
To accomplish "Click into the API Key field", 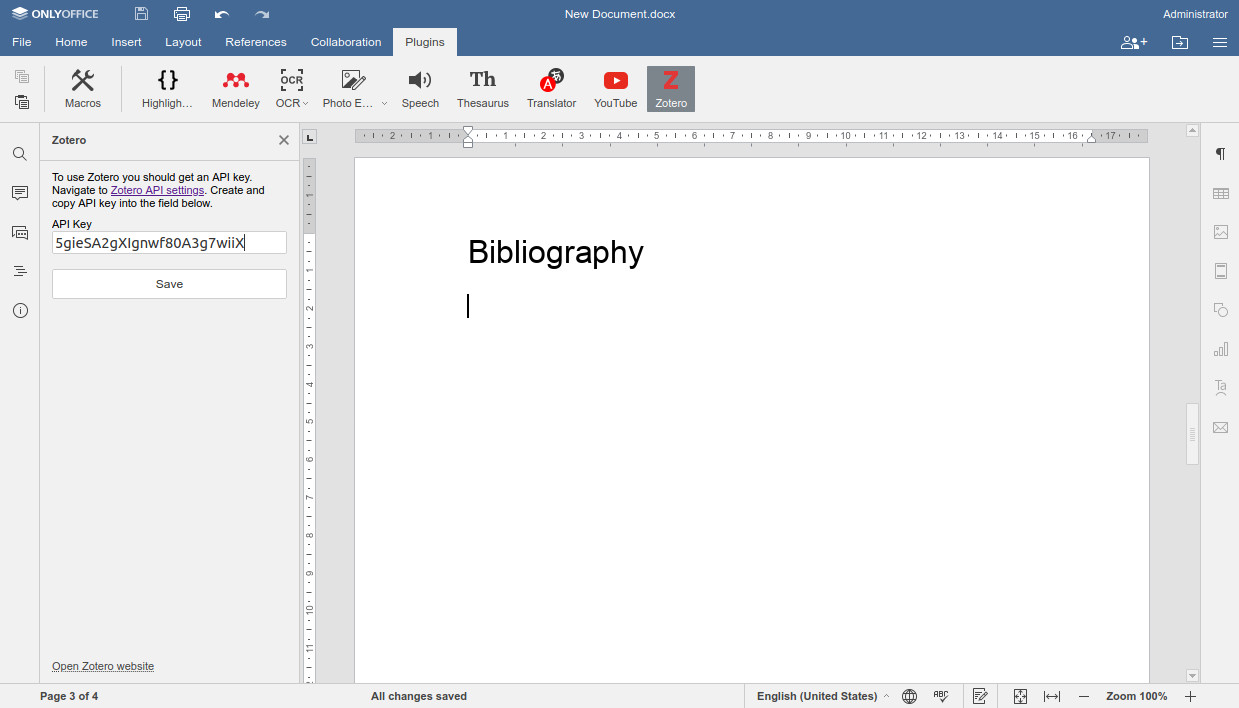I will pos(169,243).
